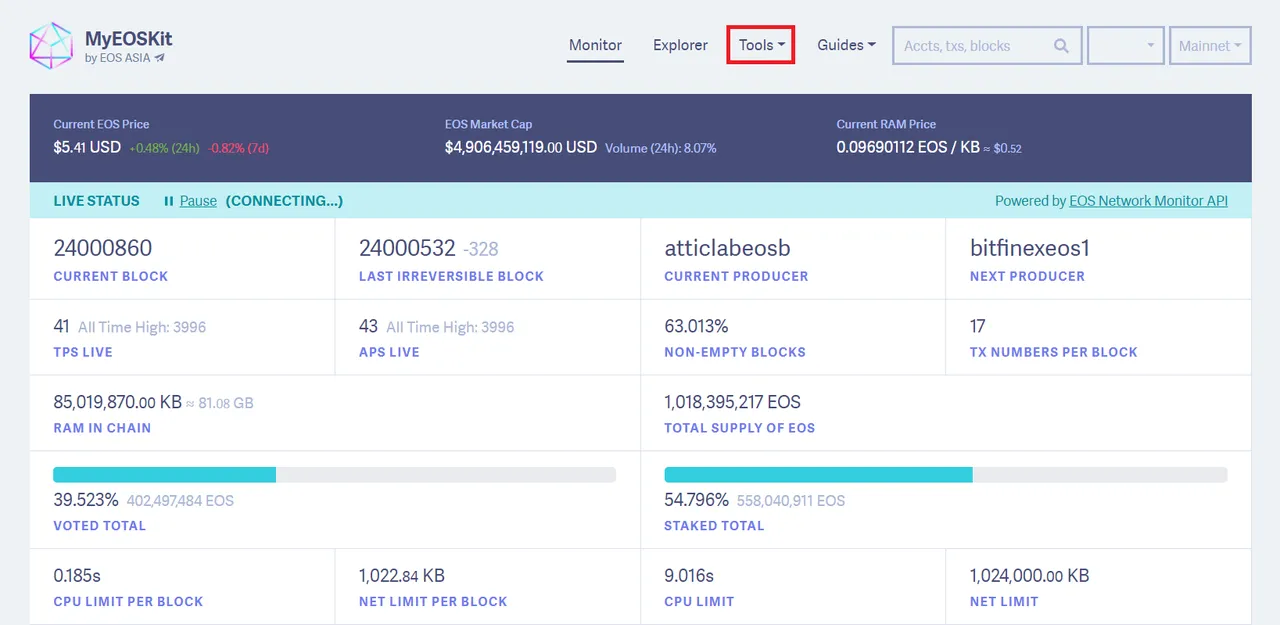The width and height of the screenshot is (1280, 625).
Task: Click the '1,022.84 KB' net limit per block
Action: click(402, 576)
